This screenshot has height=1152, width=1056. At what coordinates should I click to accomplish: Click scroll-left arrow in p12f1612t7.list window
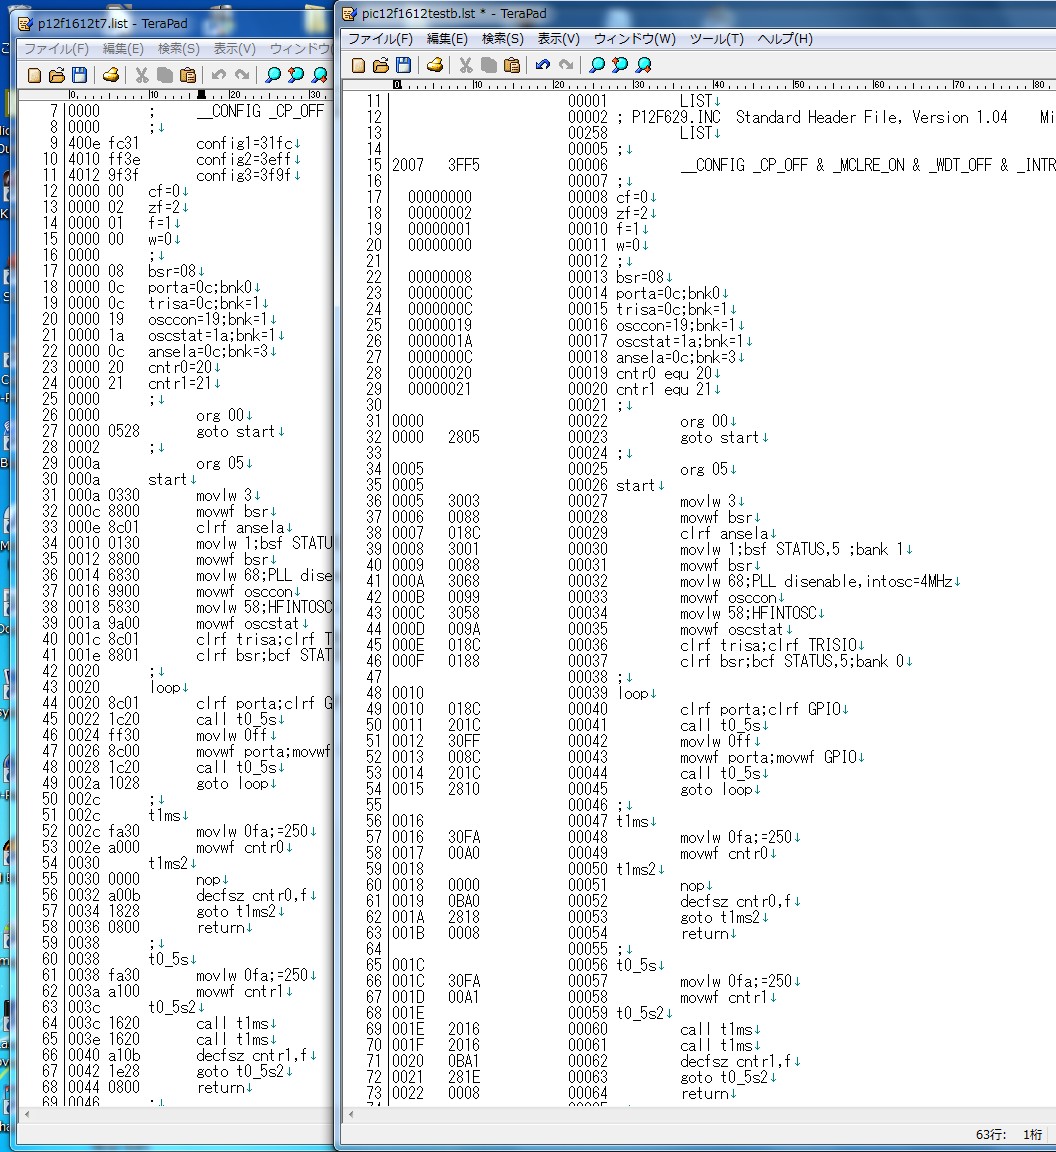[27, 1115]
